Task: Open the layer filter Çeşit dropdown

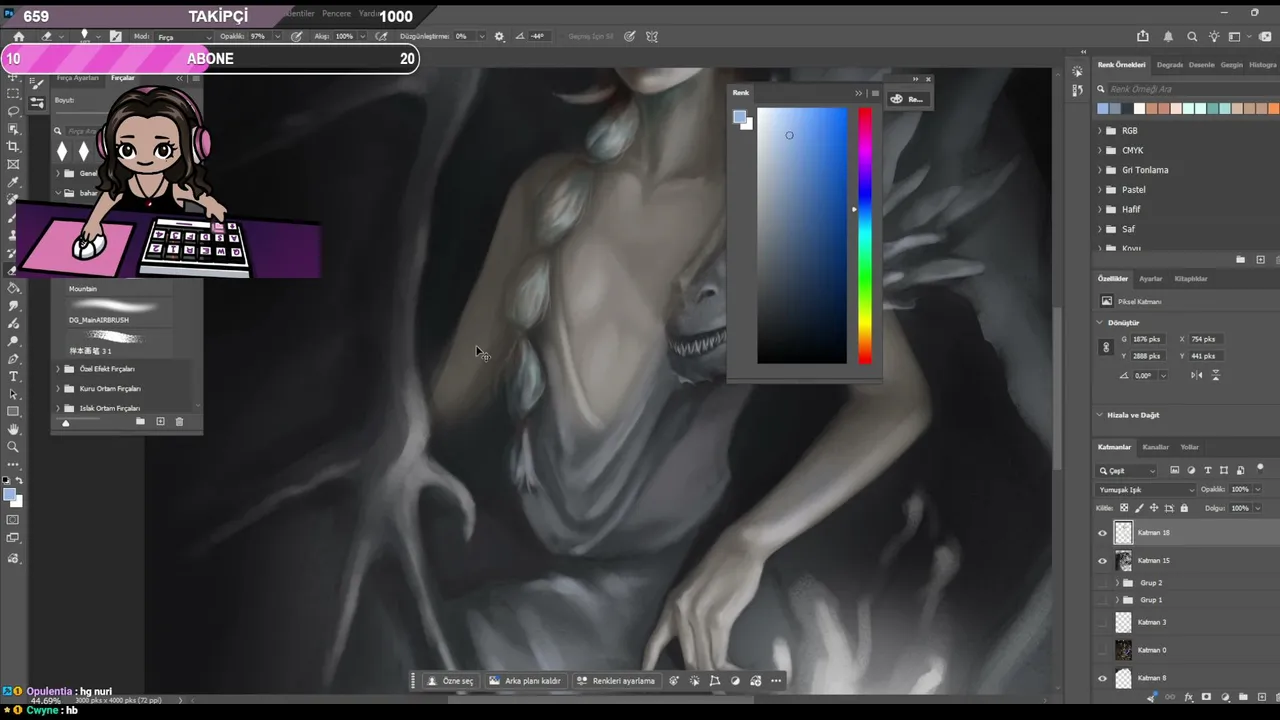Action: pos(1127,471)
